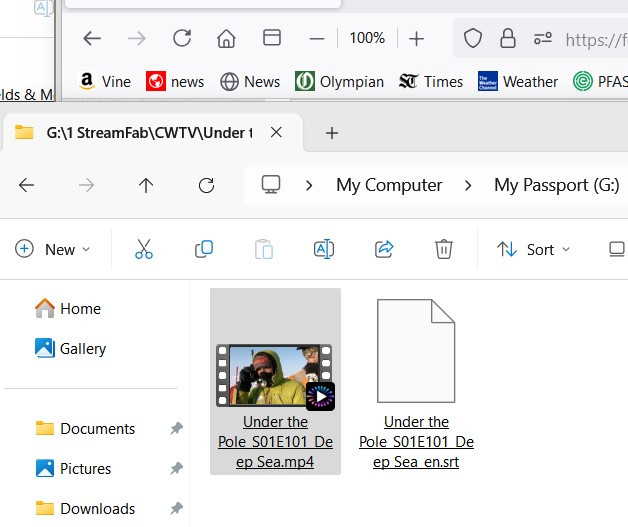The width and height of the screenshot is (628, 527).
Task: Select My Passport (G:) breadcrumb
Action: coord(557,185)
